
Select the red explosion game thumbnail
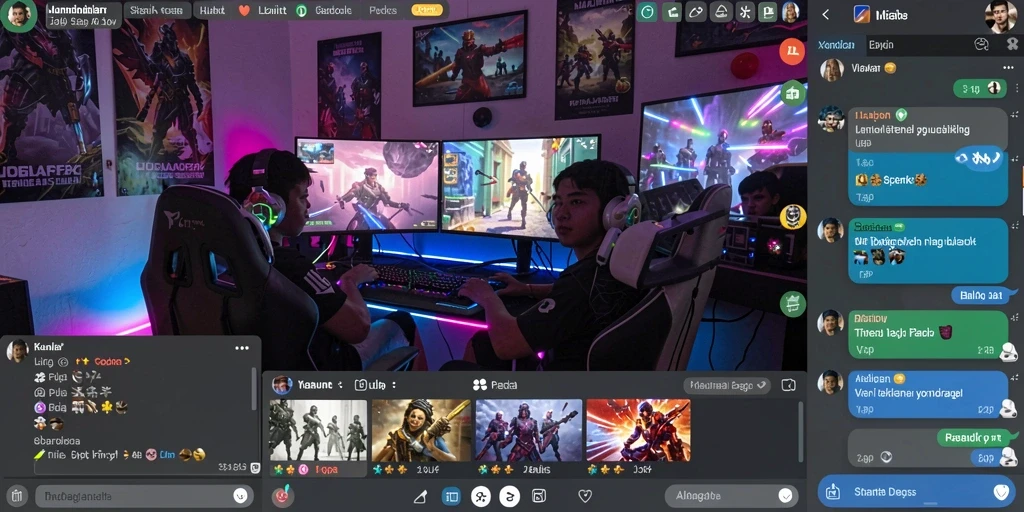pos(638,430)
